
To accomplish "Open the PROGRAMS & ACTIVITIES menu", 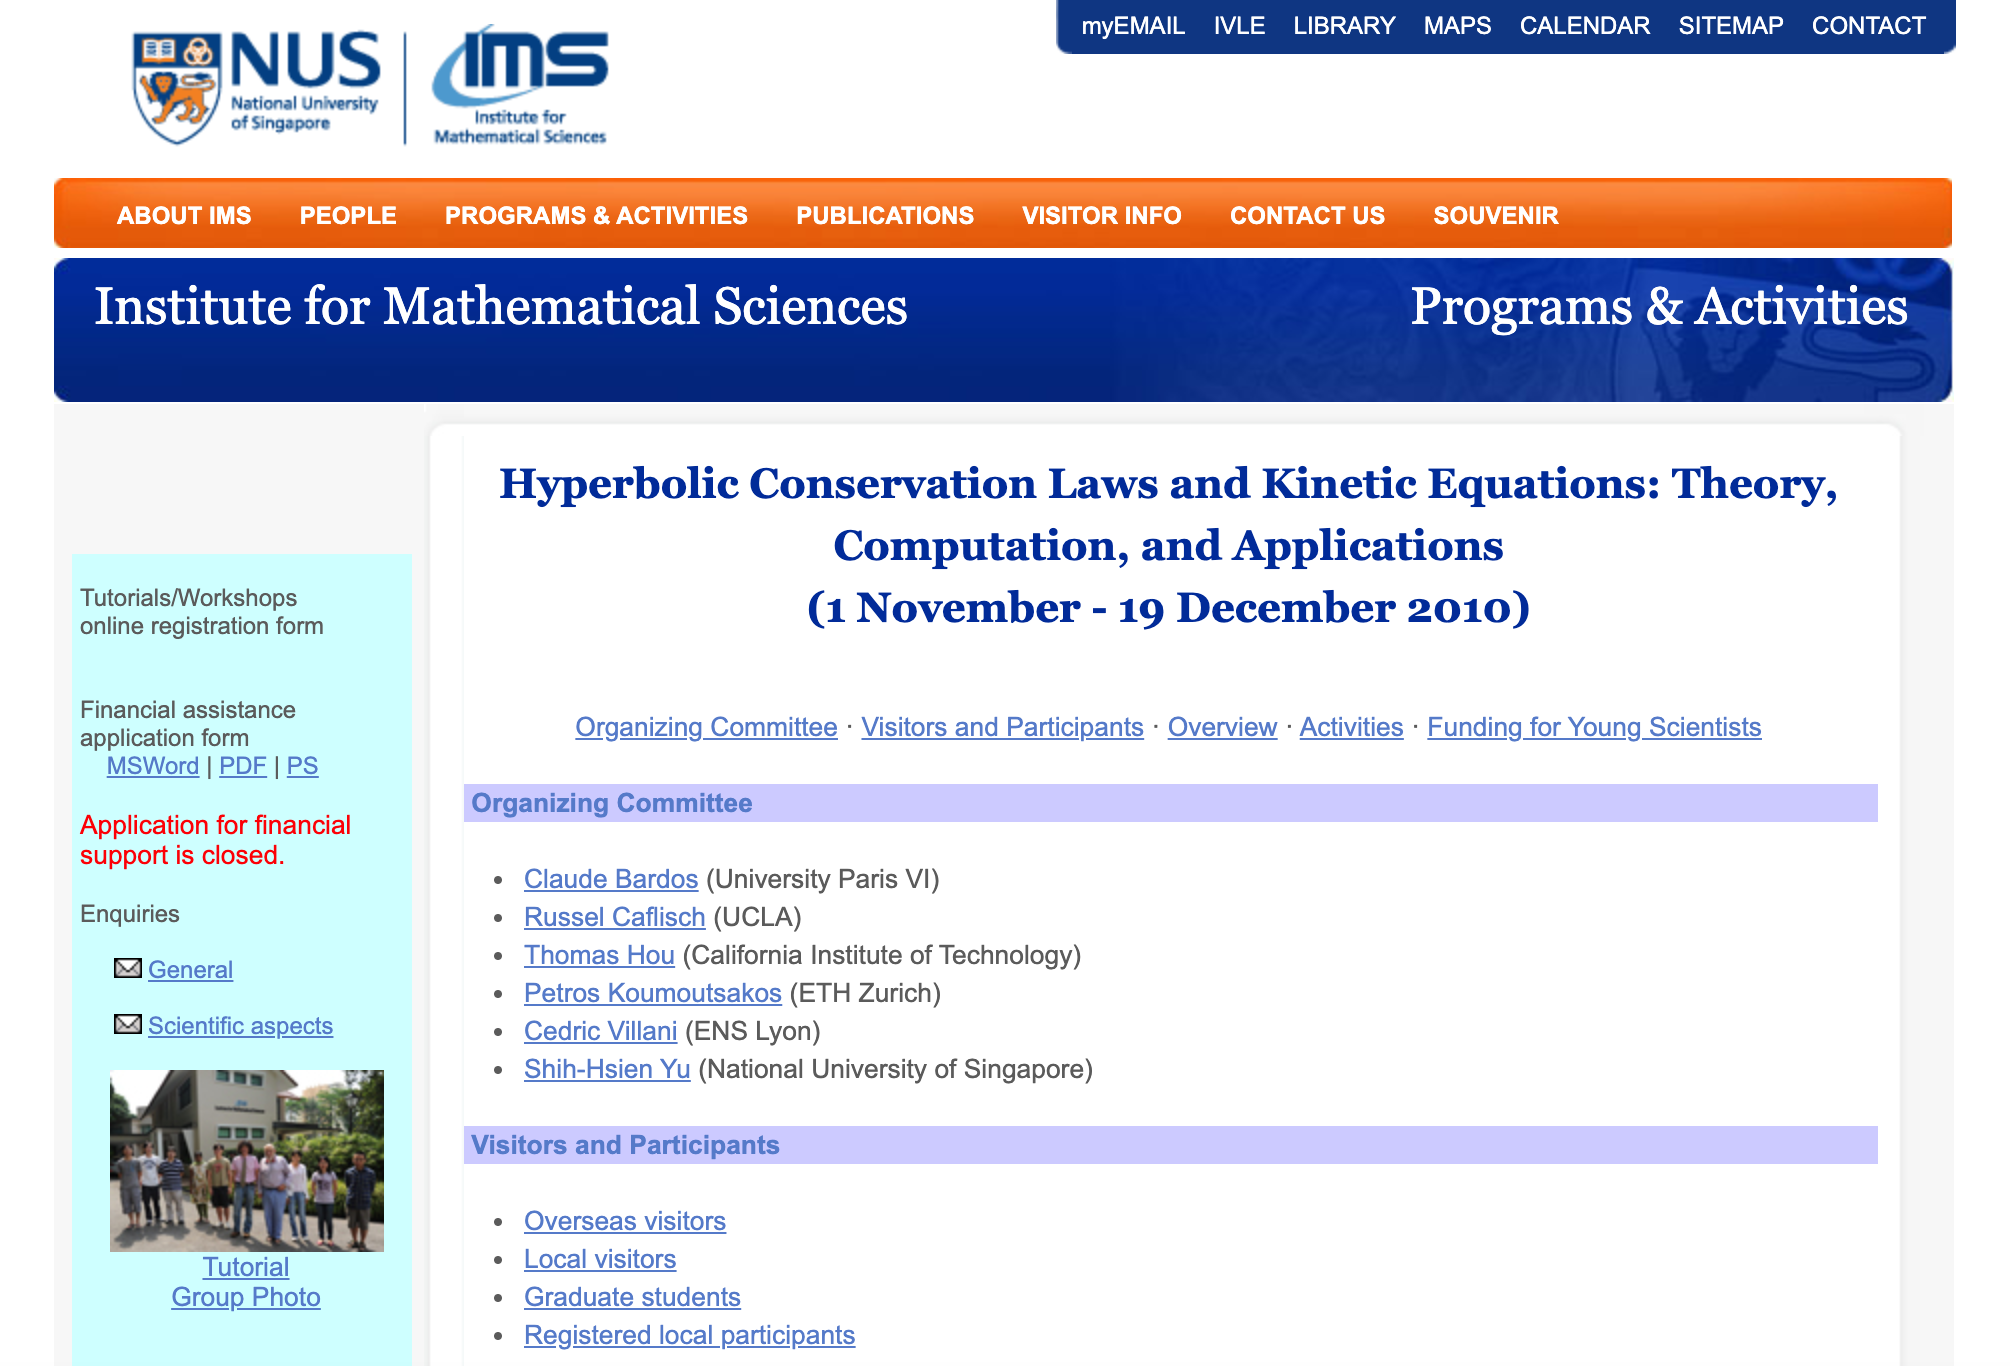I will pos(596,215).
